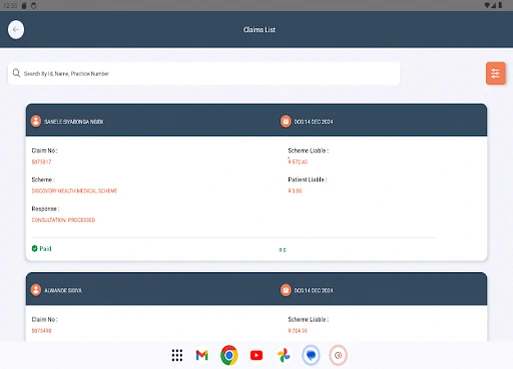Image resolution: width=513 pixels, height=369 pixels.
Task: Click Scheme Liable amount on second claim card
Action: [298, 331]
